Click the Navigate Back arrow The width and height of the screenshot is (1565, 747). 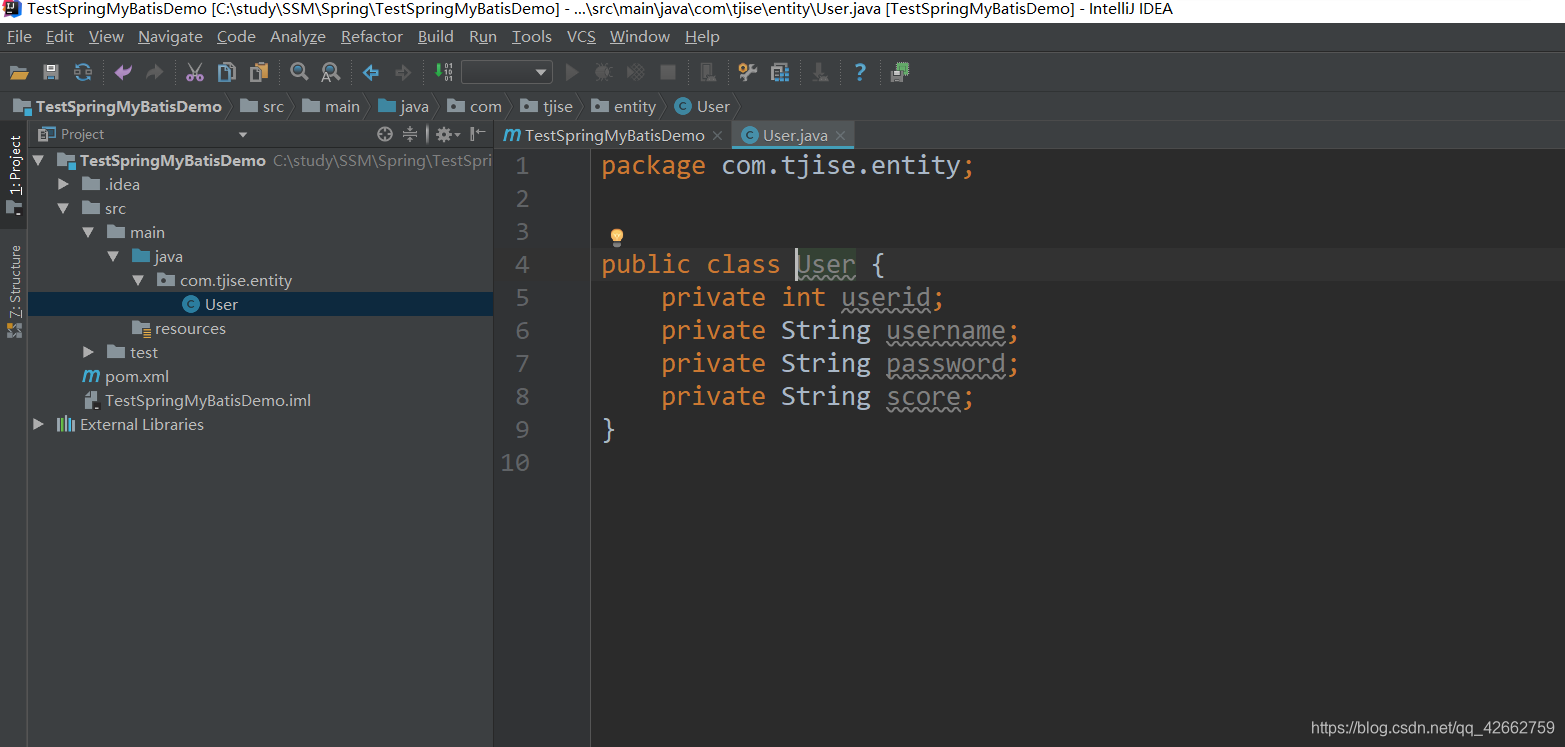[x=371, y=72]
